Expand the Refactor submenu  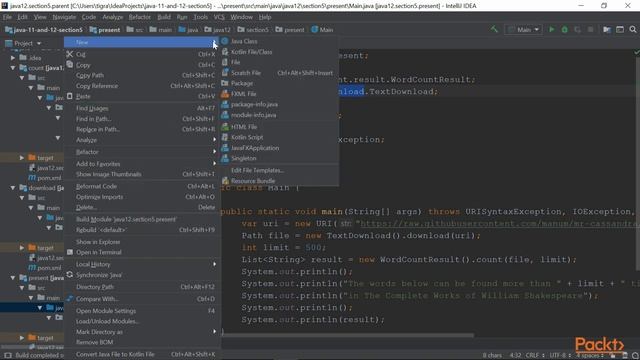[142, 152]
